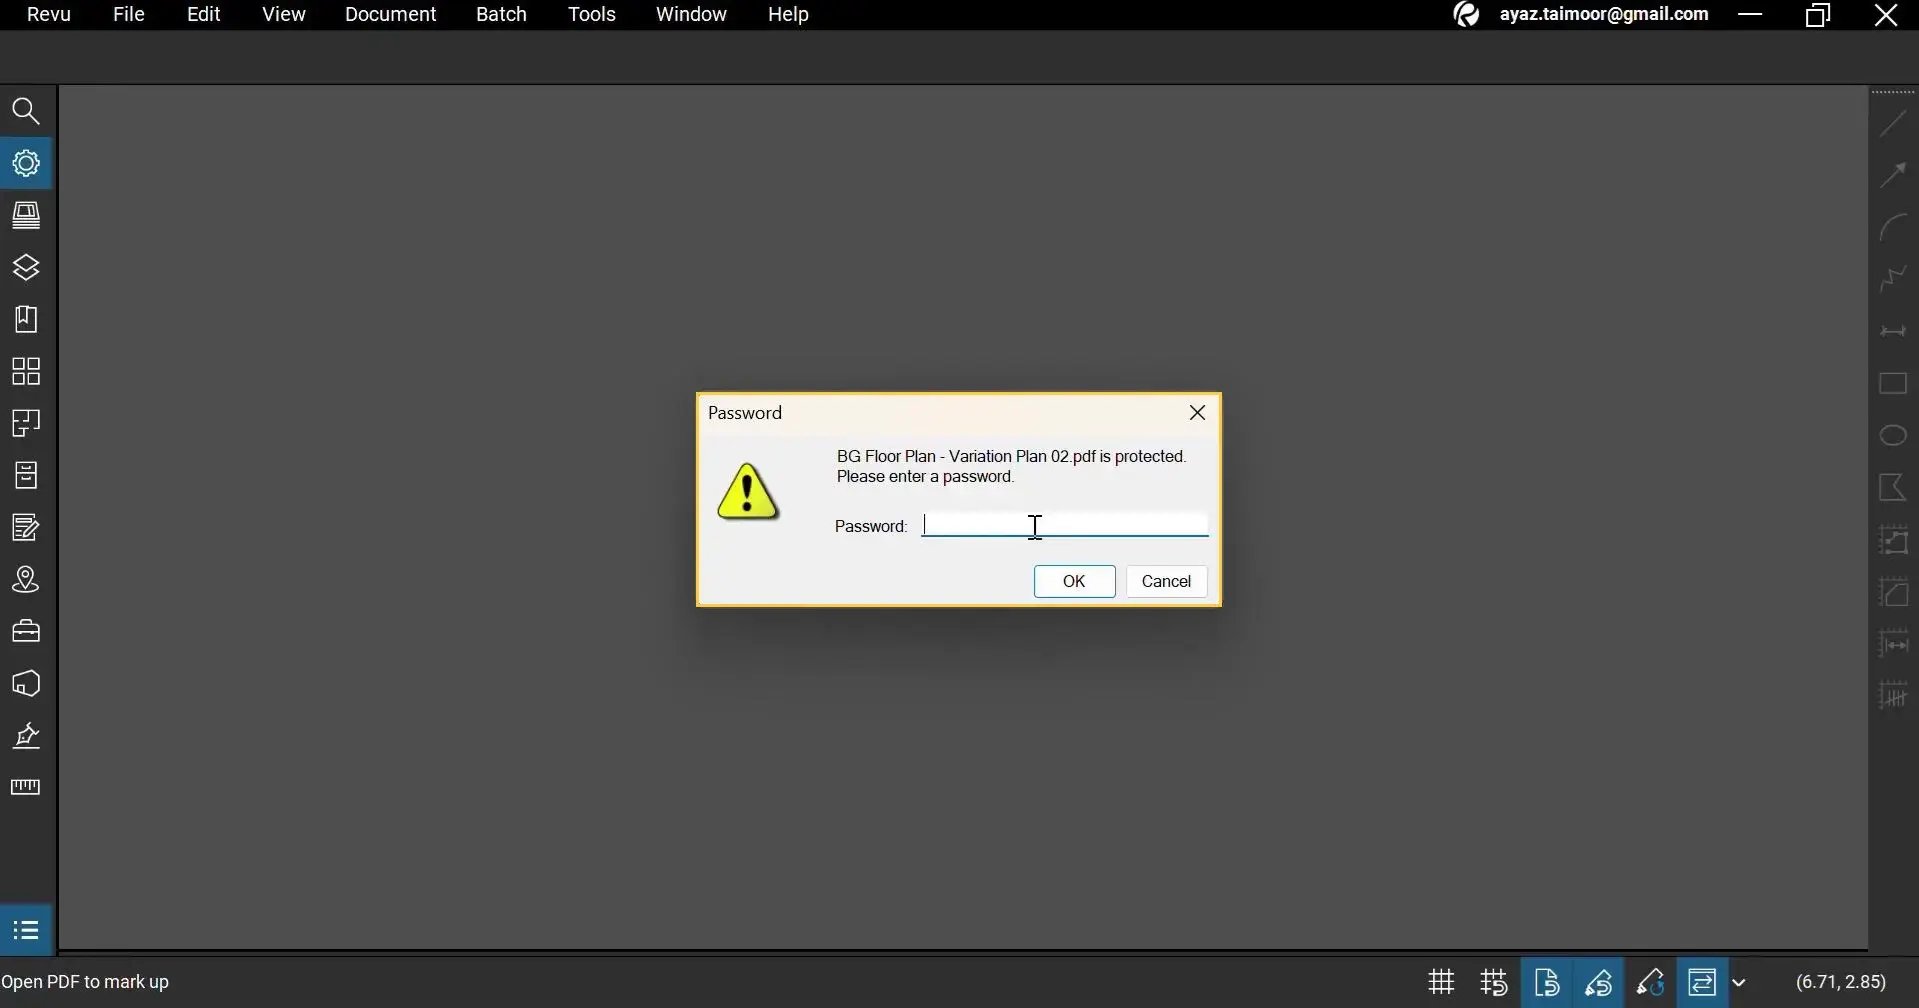Select the Area measurement tool
The image size is (1919, 1008).
(x=1893, y=592)
